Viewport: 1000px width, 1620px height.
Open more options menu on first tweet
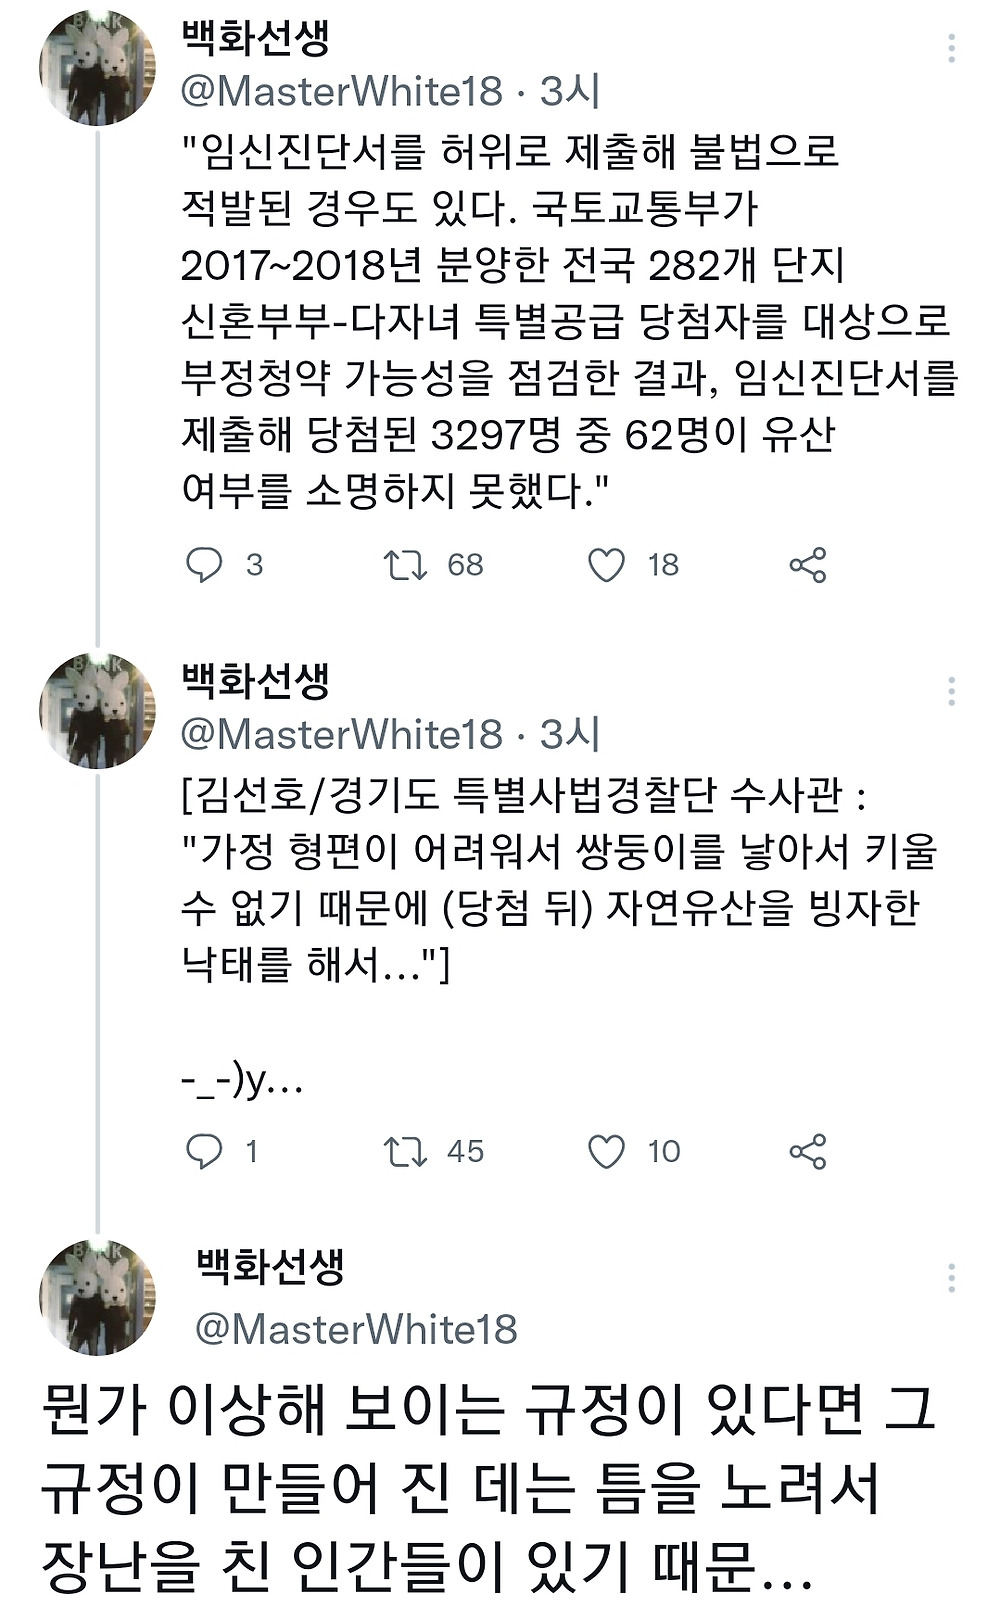point(951,48)
